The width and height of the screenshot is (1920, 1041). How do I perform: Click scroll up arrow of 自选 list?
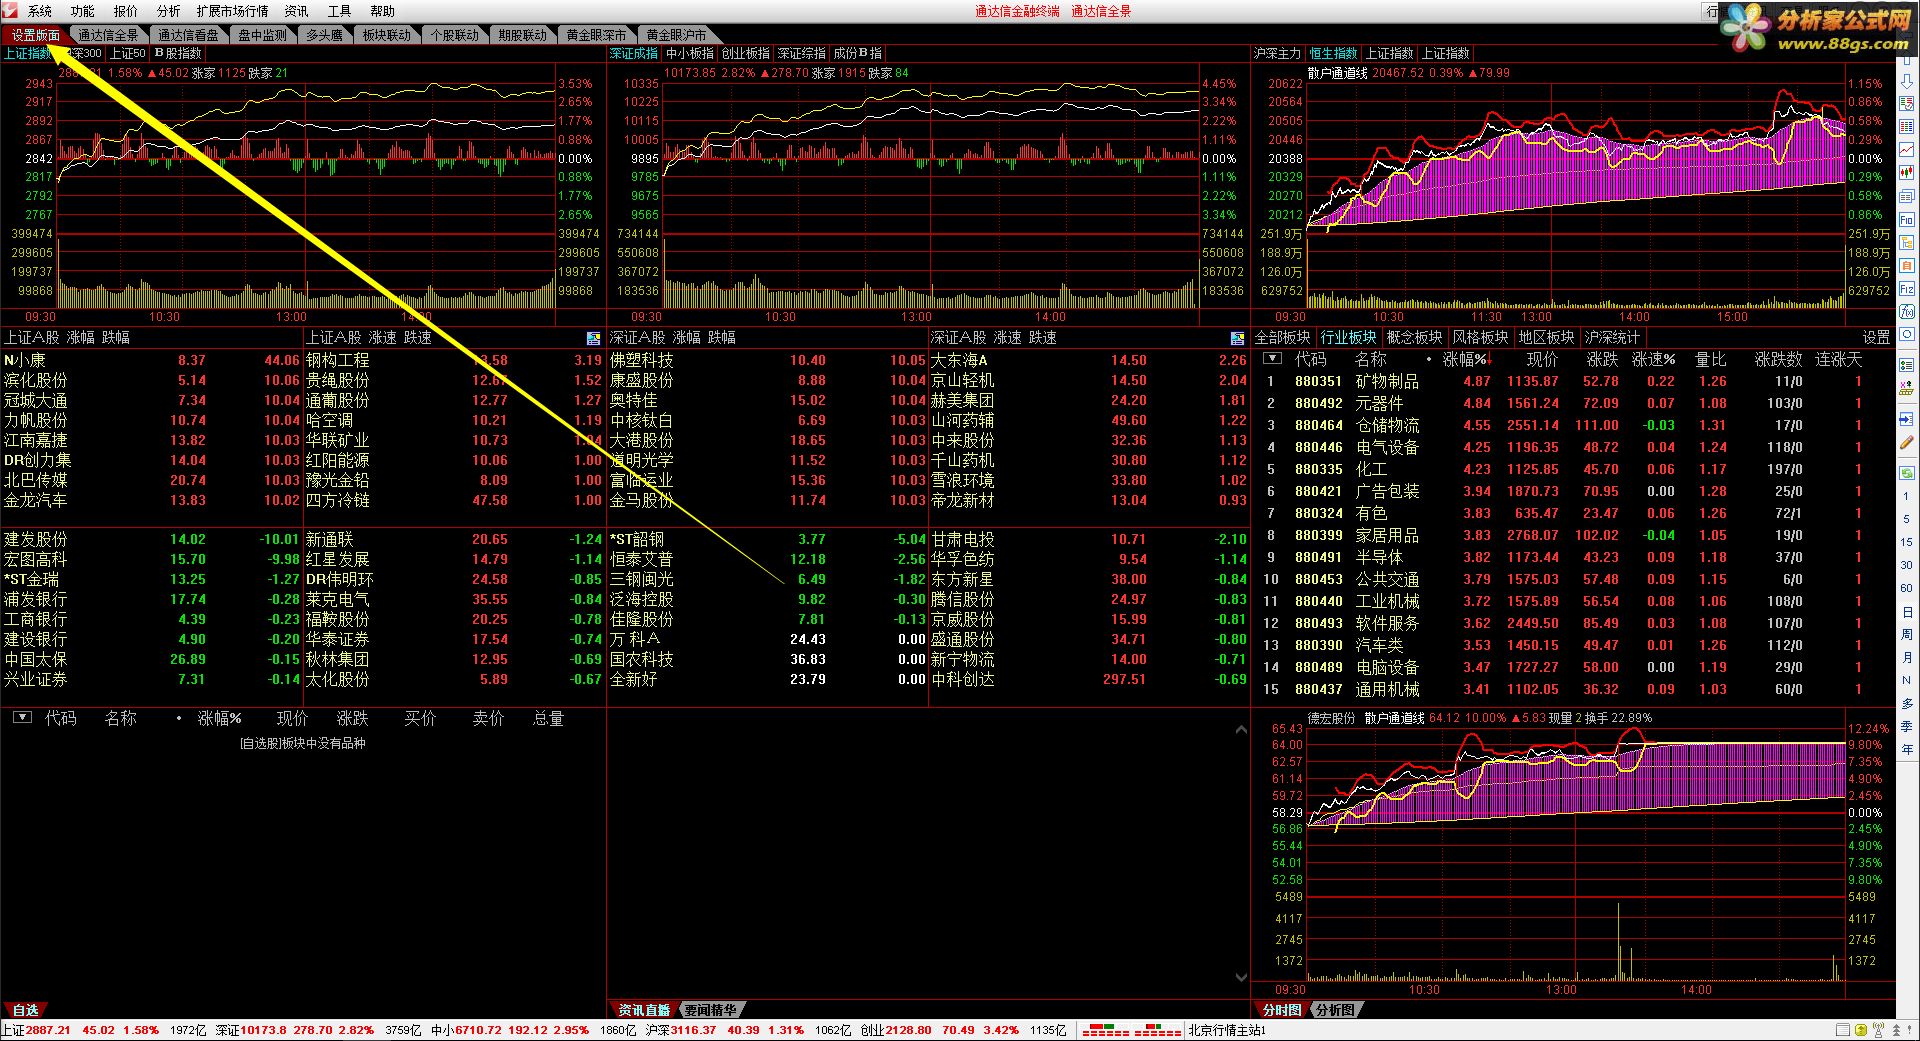(x=1241, y=730)
